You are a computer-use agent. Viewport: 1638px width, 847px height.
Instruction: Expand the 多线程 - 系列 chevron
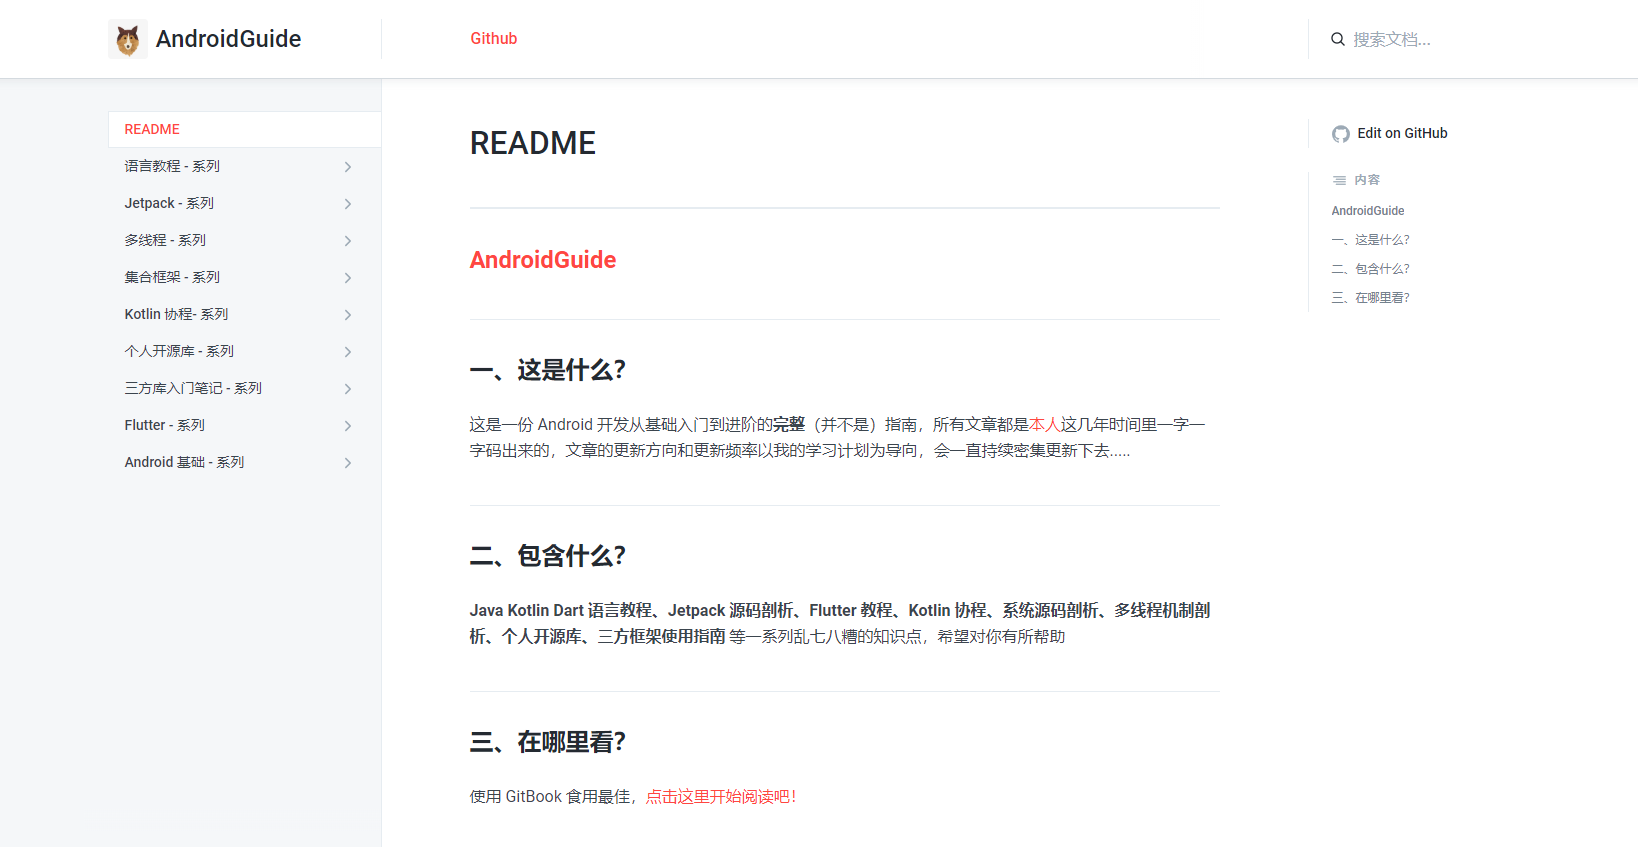pos(348,241)
